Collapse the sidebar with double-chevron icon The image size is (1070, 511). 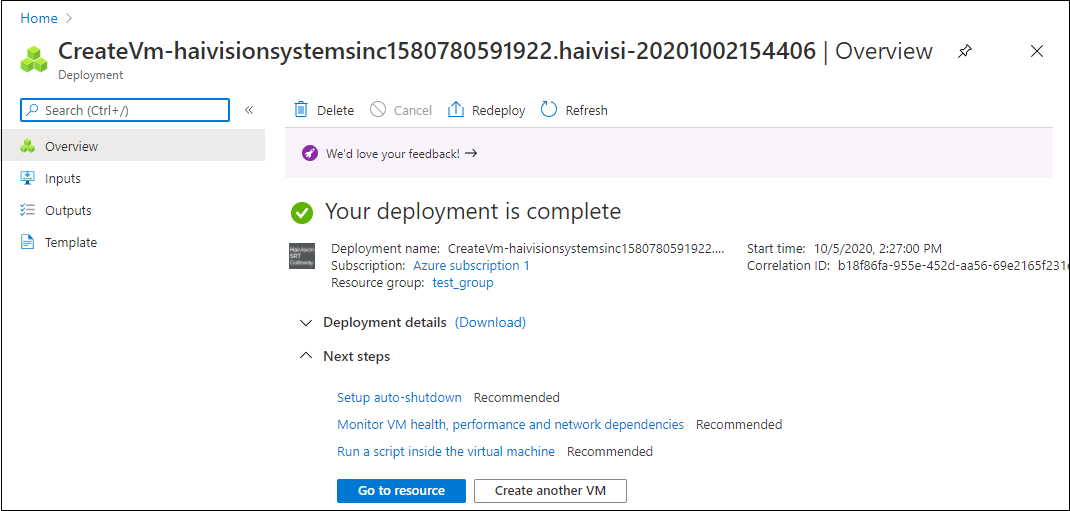[x=249, y=110]
